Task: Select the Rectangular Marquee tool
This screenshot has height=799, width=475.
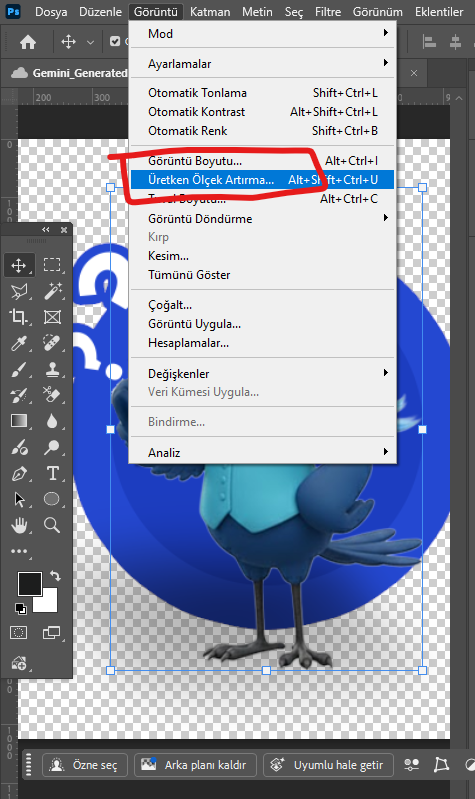Action: [x=52, y=265]
